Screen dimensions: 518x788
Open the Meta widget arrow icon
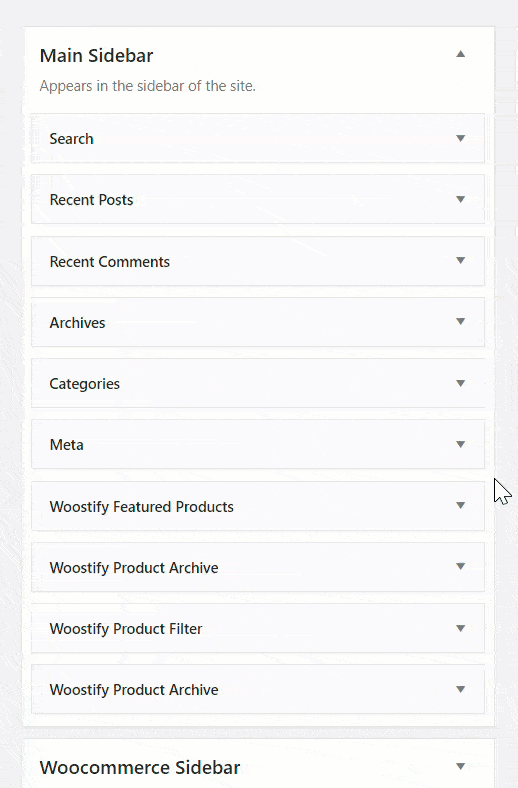[460, 444]
